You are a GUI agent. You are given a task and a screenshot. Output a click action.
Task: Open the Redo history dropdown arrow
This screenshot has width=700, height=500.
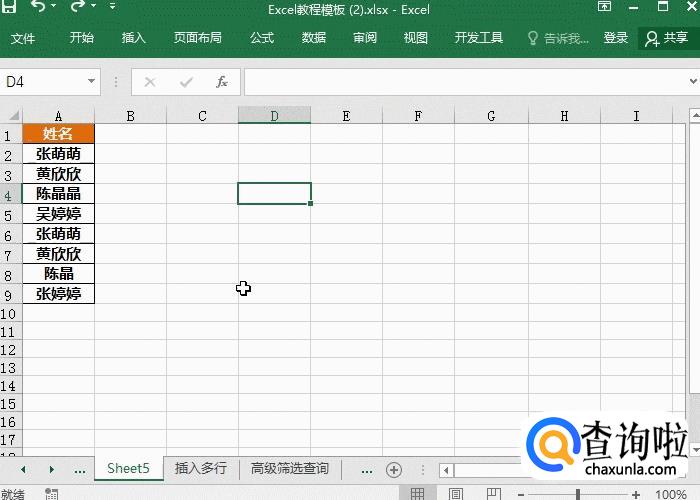pos(93,6)
